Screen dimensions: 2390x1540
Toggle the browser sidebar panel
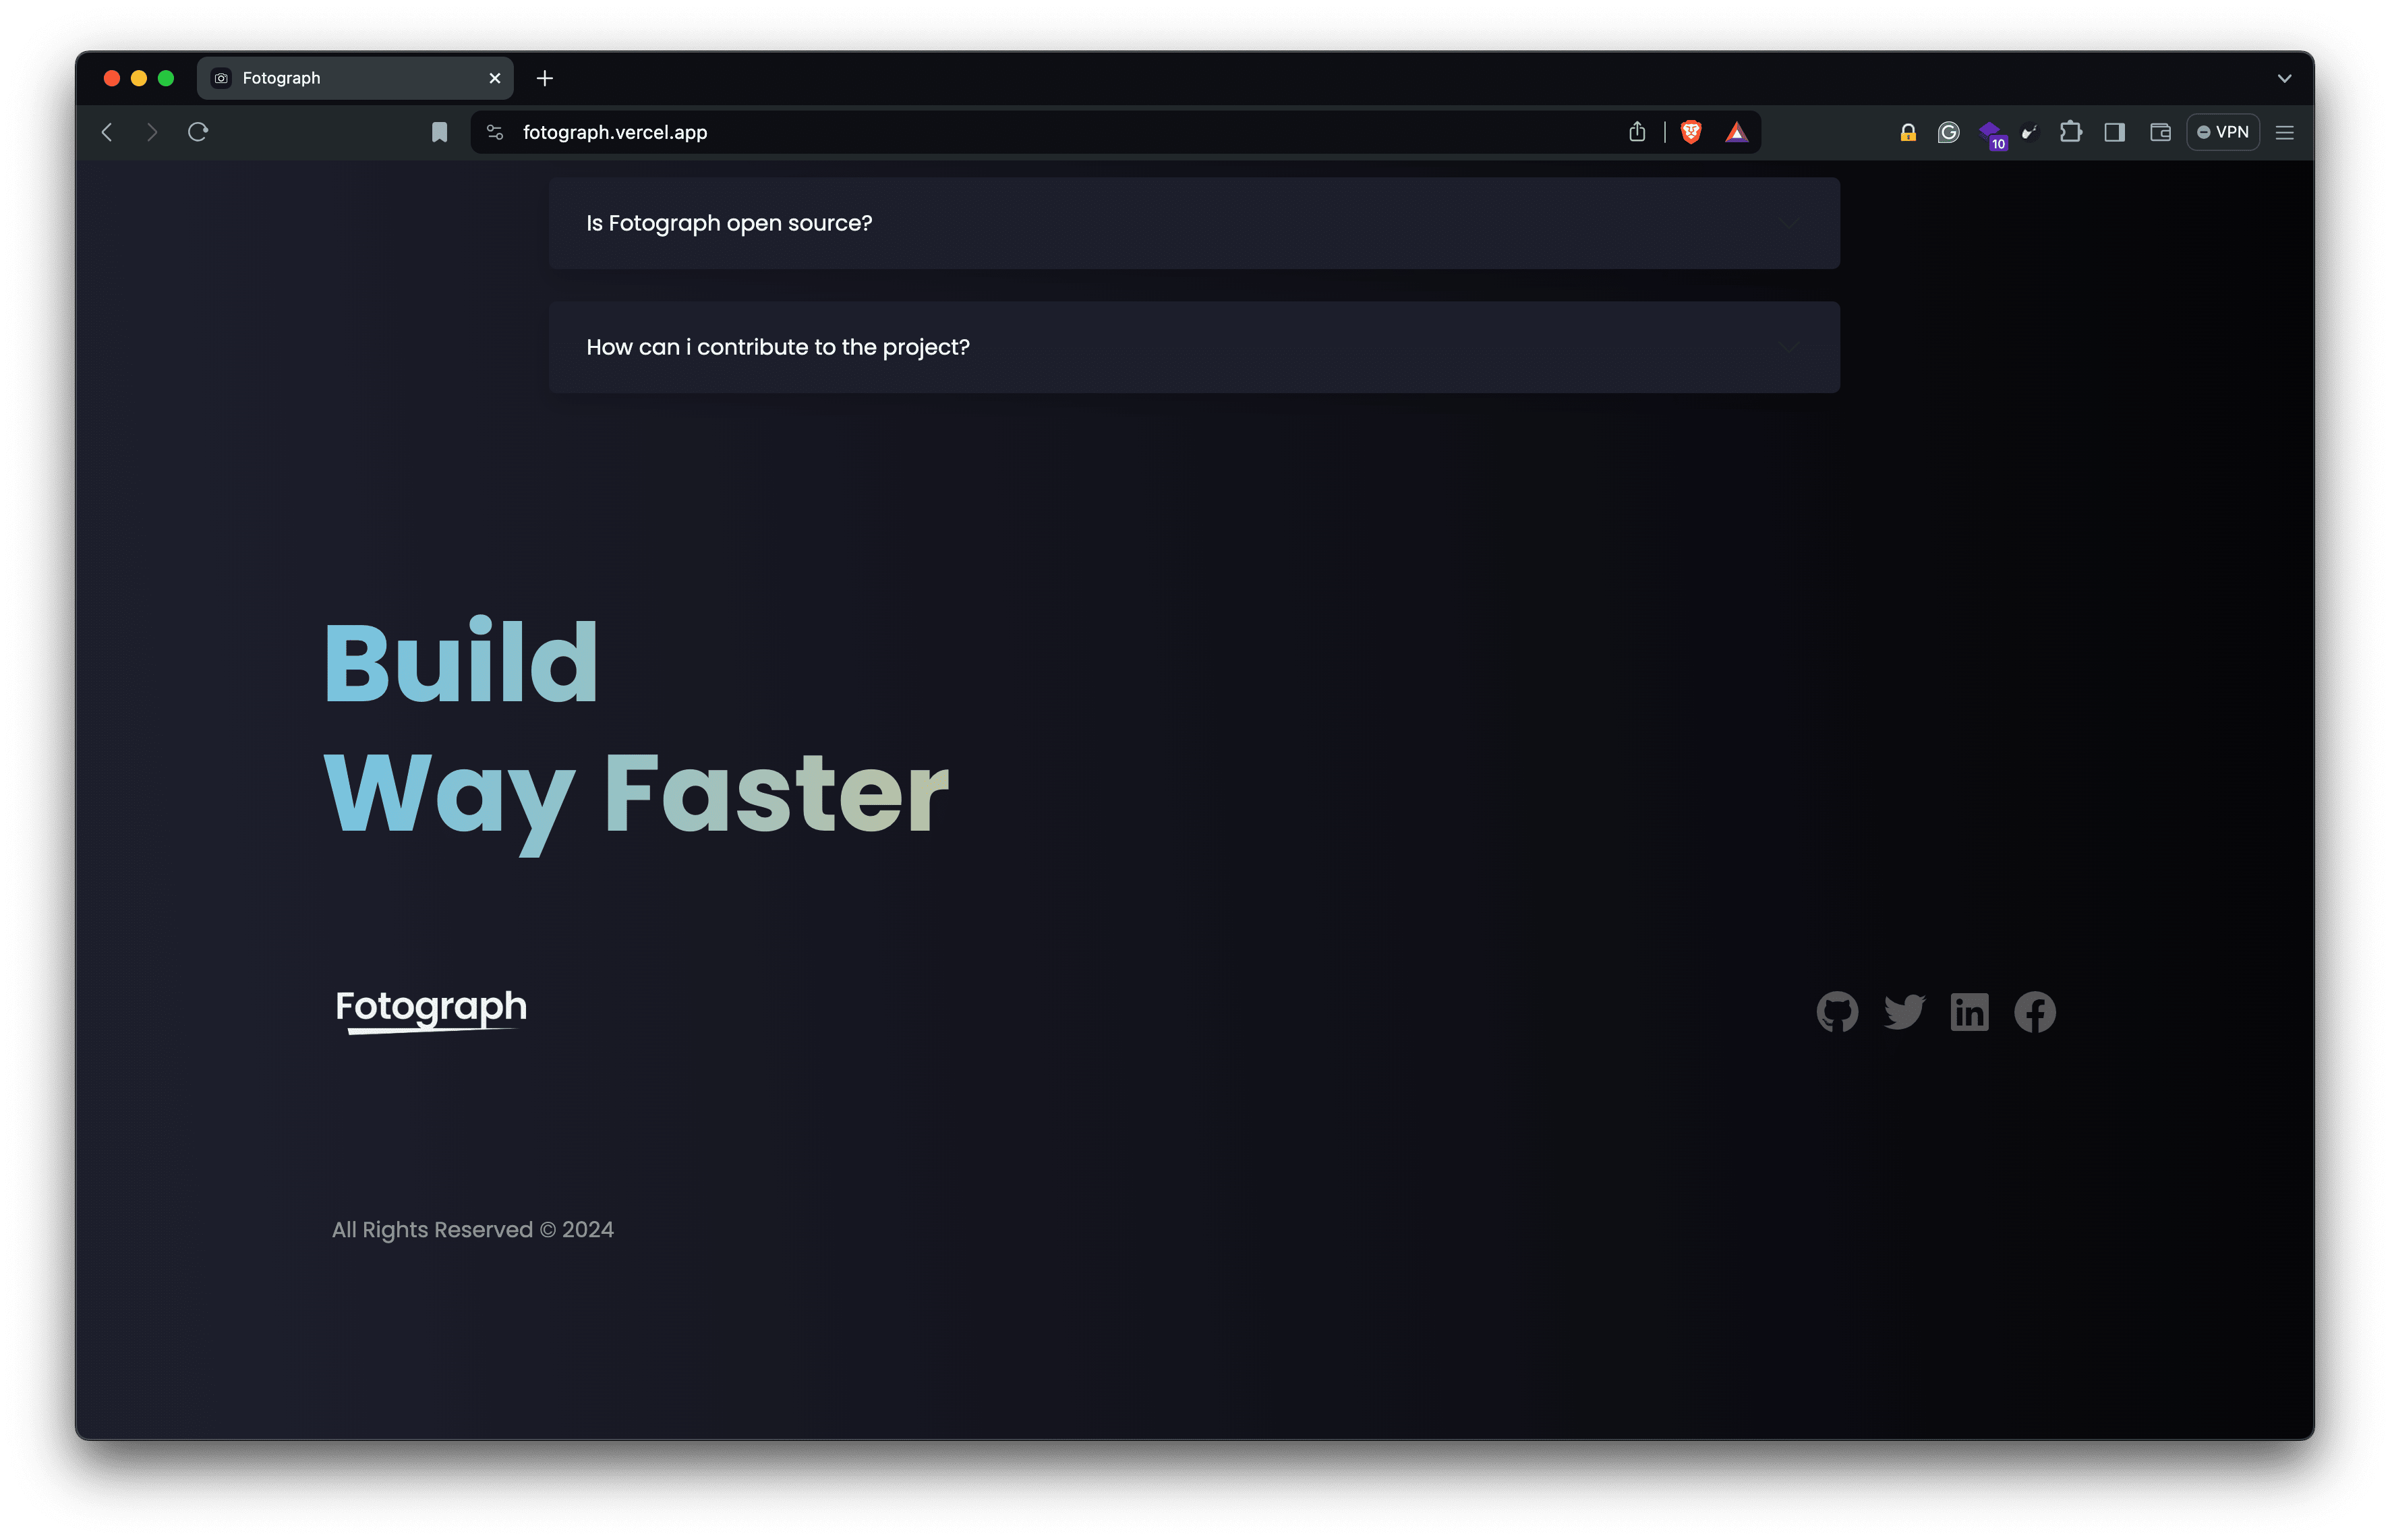click(x=2114, y=132)
